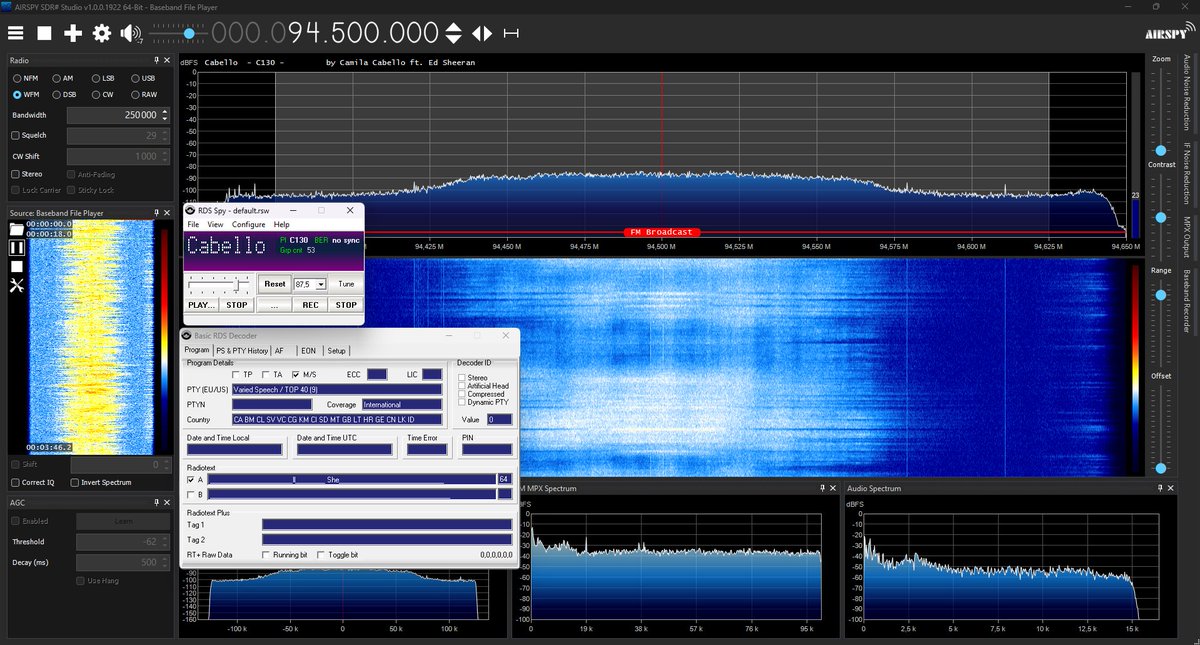
Task: Stop the radio with main toolbar stop icon
Action: (45, 33)
